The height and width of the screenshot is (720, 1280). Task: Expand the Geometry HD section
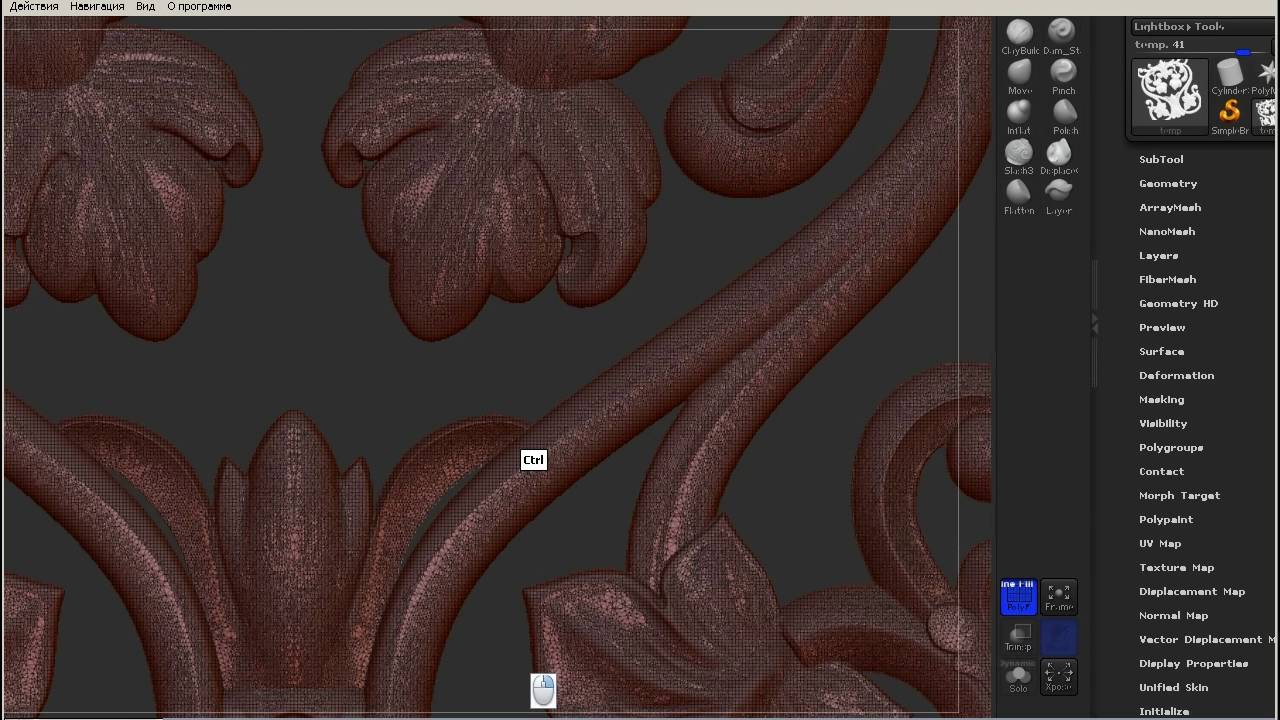tap(1178, 304)
